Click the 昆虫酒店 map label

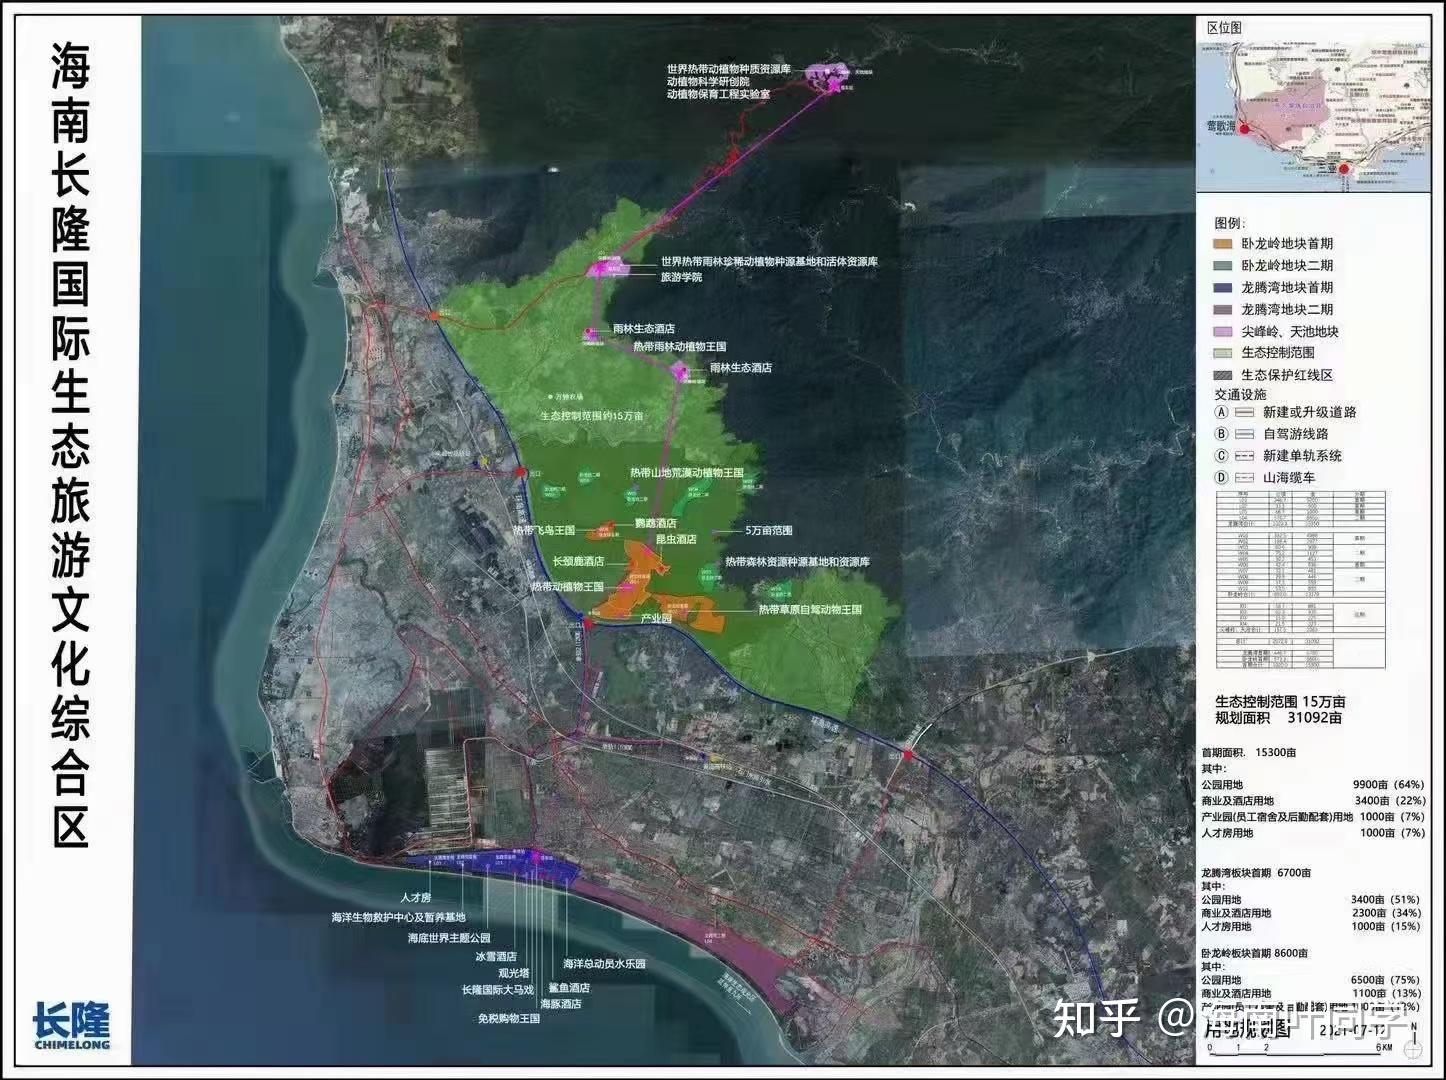675,539
